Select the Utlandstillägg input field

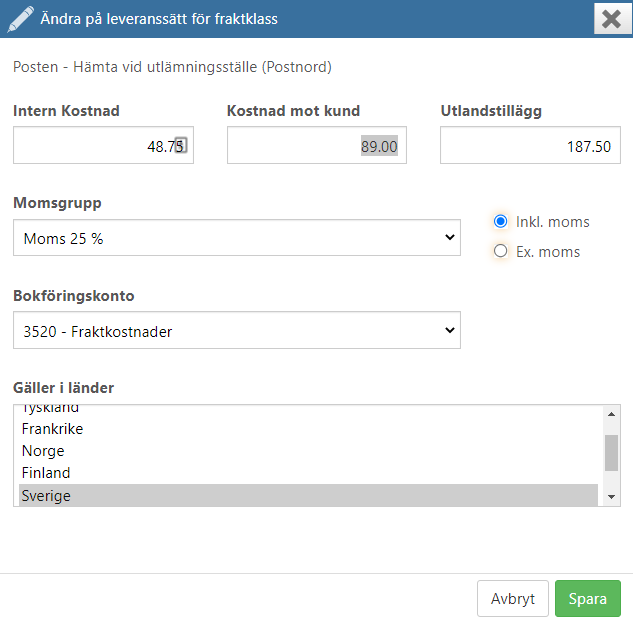point(530,145)
